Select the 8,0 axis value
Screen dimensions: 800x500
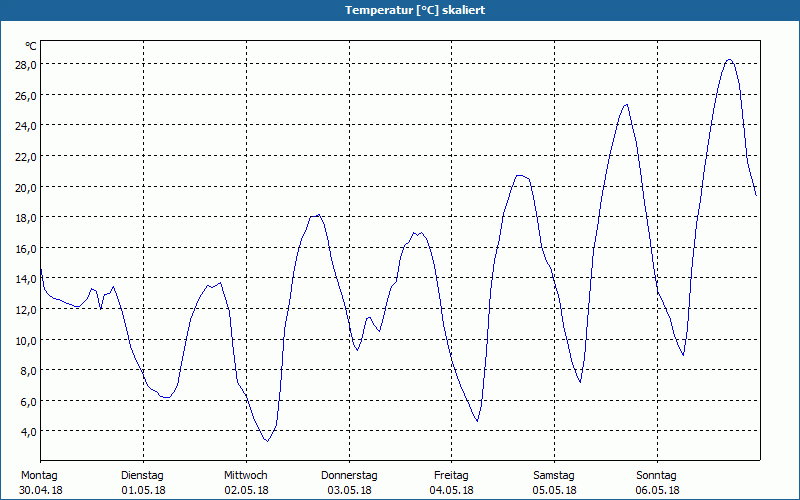click(x=29, y=371)
